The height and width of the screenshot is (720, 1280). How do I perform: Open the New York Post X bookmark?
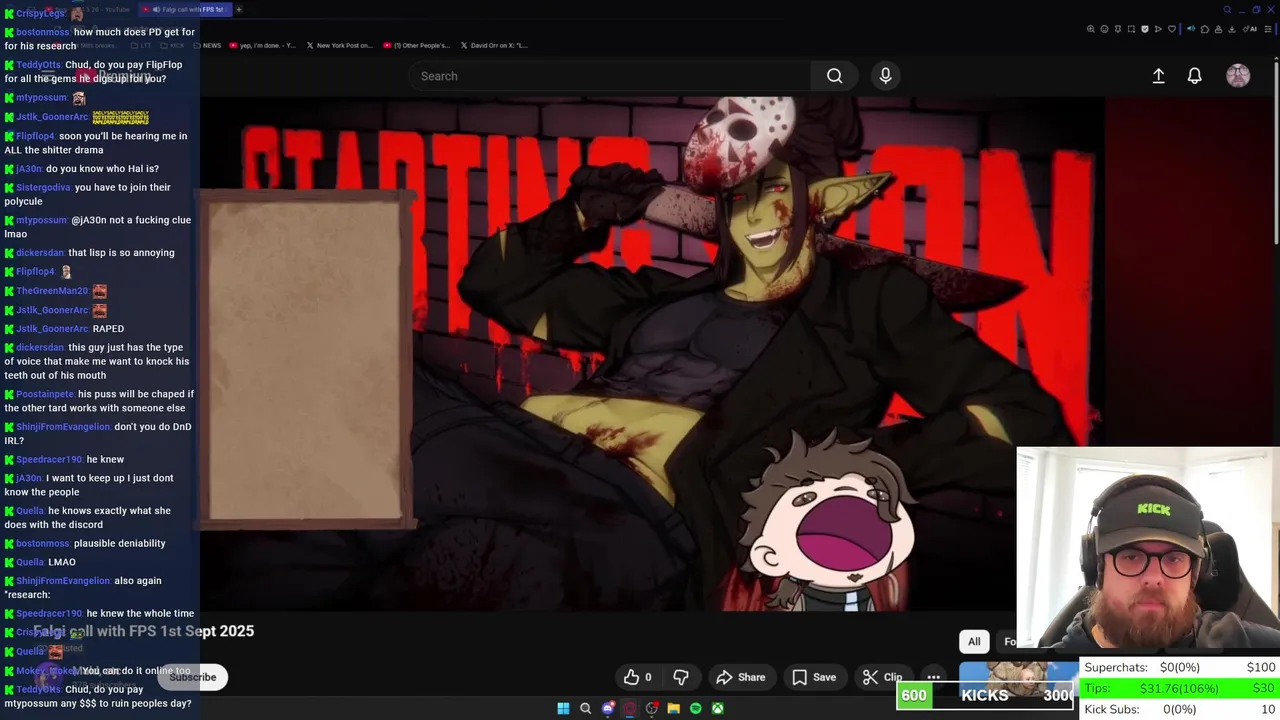[339, 45]
